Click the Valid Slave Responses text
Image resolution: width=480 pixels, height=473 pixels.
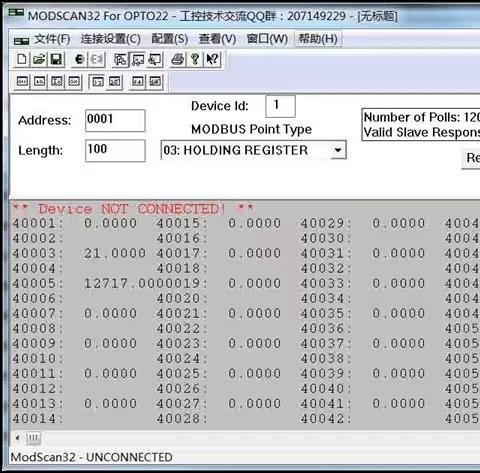point(421,132)
